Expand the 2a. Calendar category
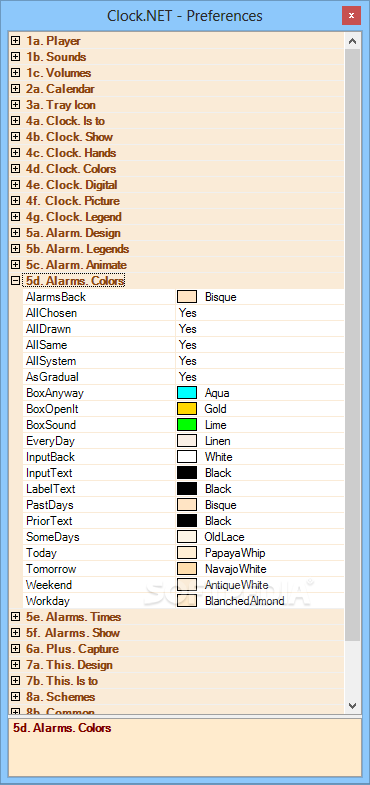 (16, 89)
